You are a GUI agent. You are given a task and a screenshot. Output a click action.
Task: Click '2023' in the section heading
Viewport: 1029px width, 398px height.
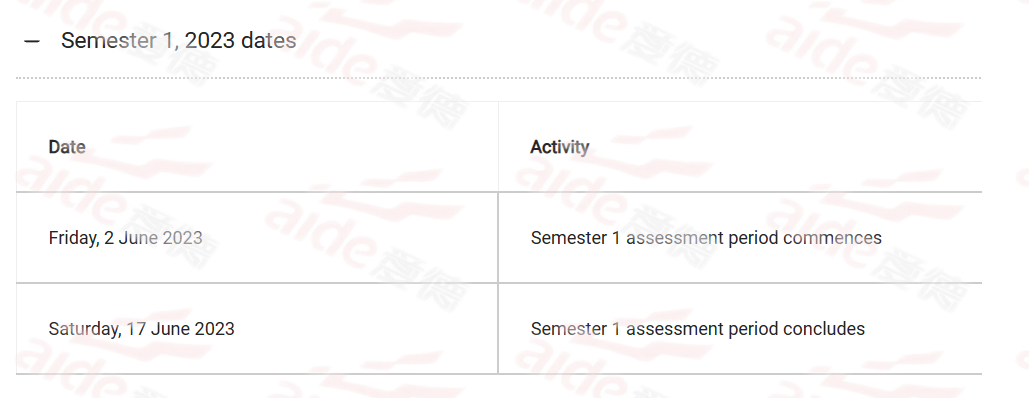[x=209, y=41]
